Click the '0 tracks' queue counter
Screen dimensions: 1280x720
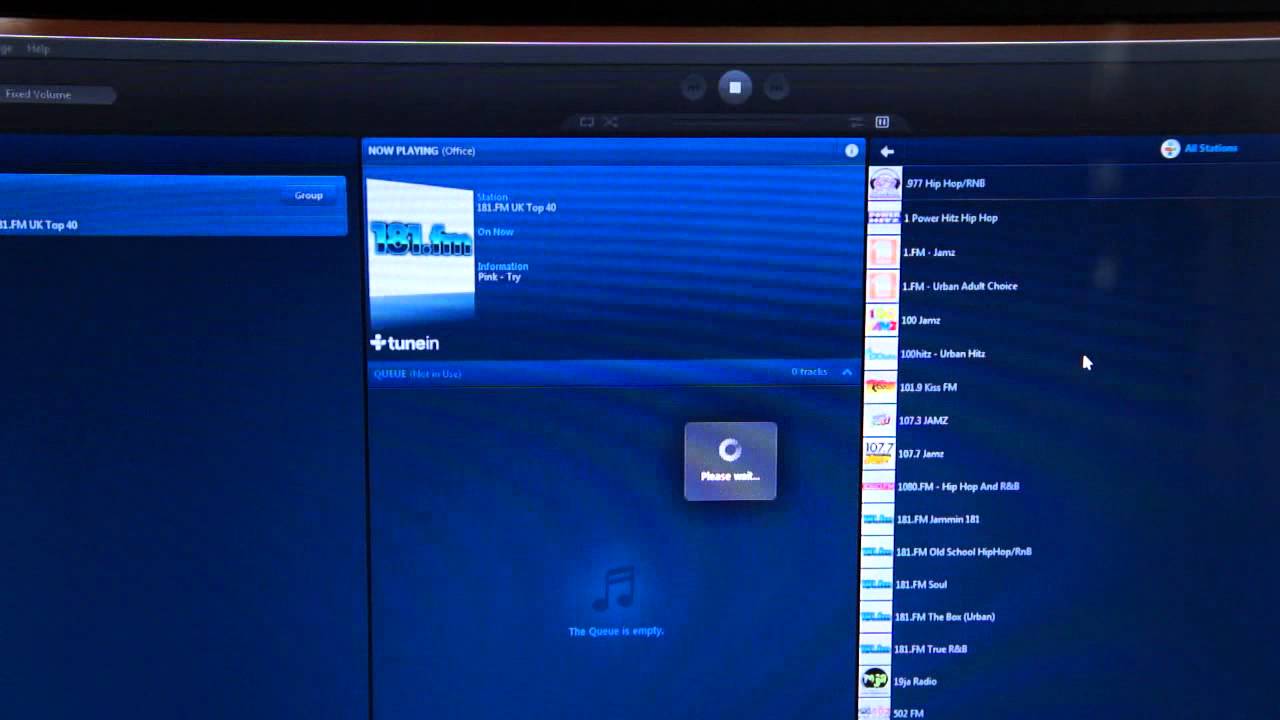pyautogui.click(x=809, y=372)
